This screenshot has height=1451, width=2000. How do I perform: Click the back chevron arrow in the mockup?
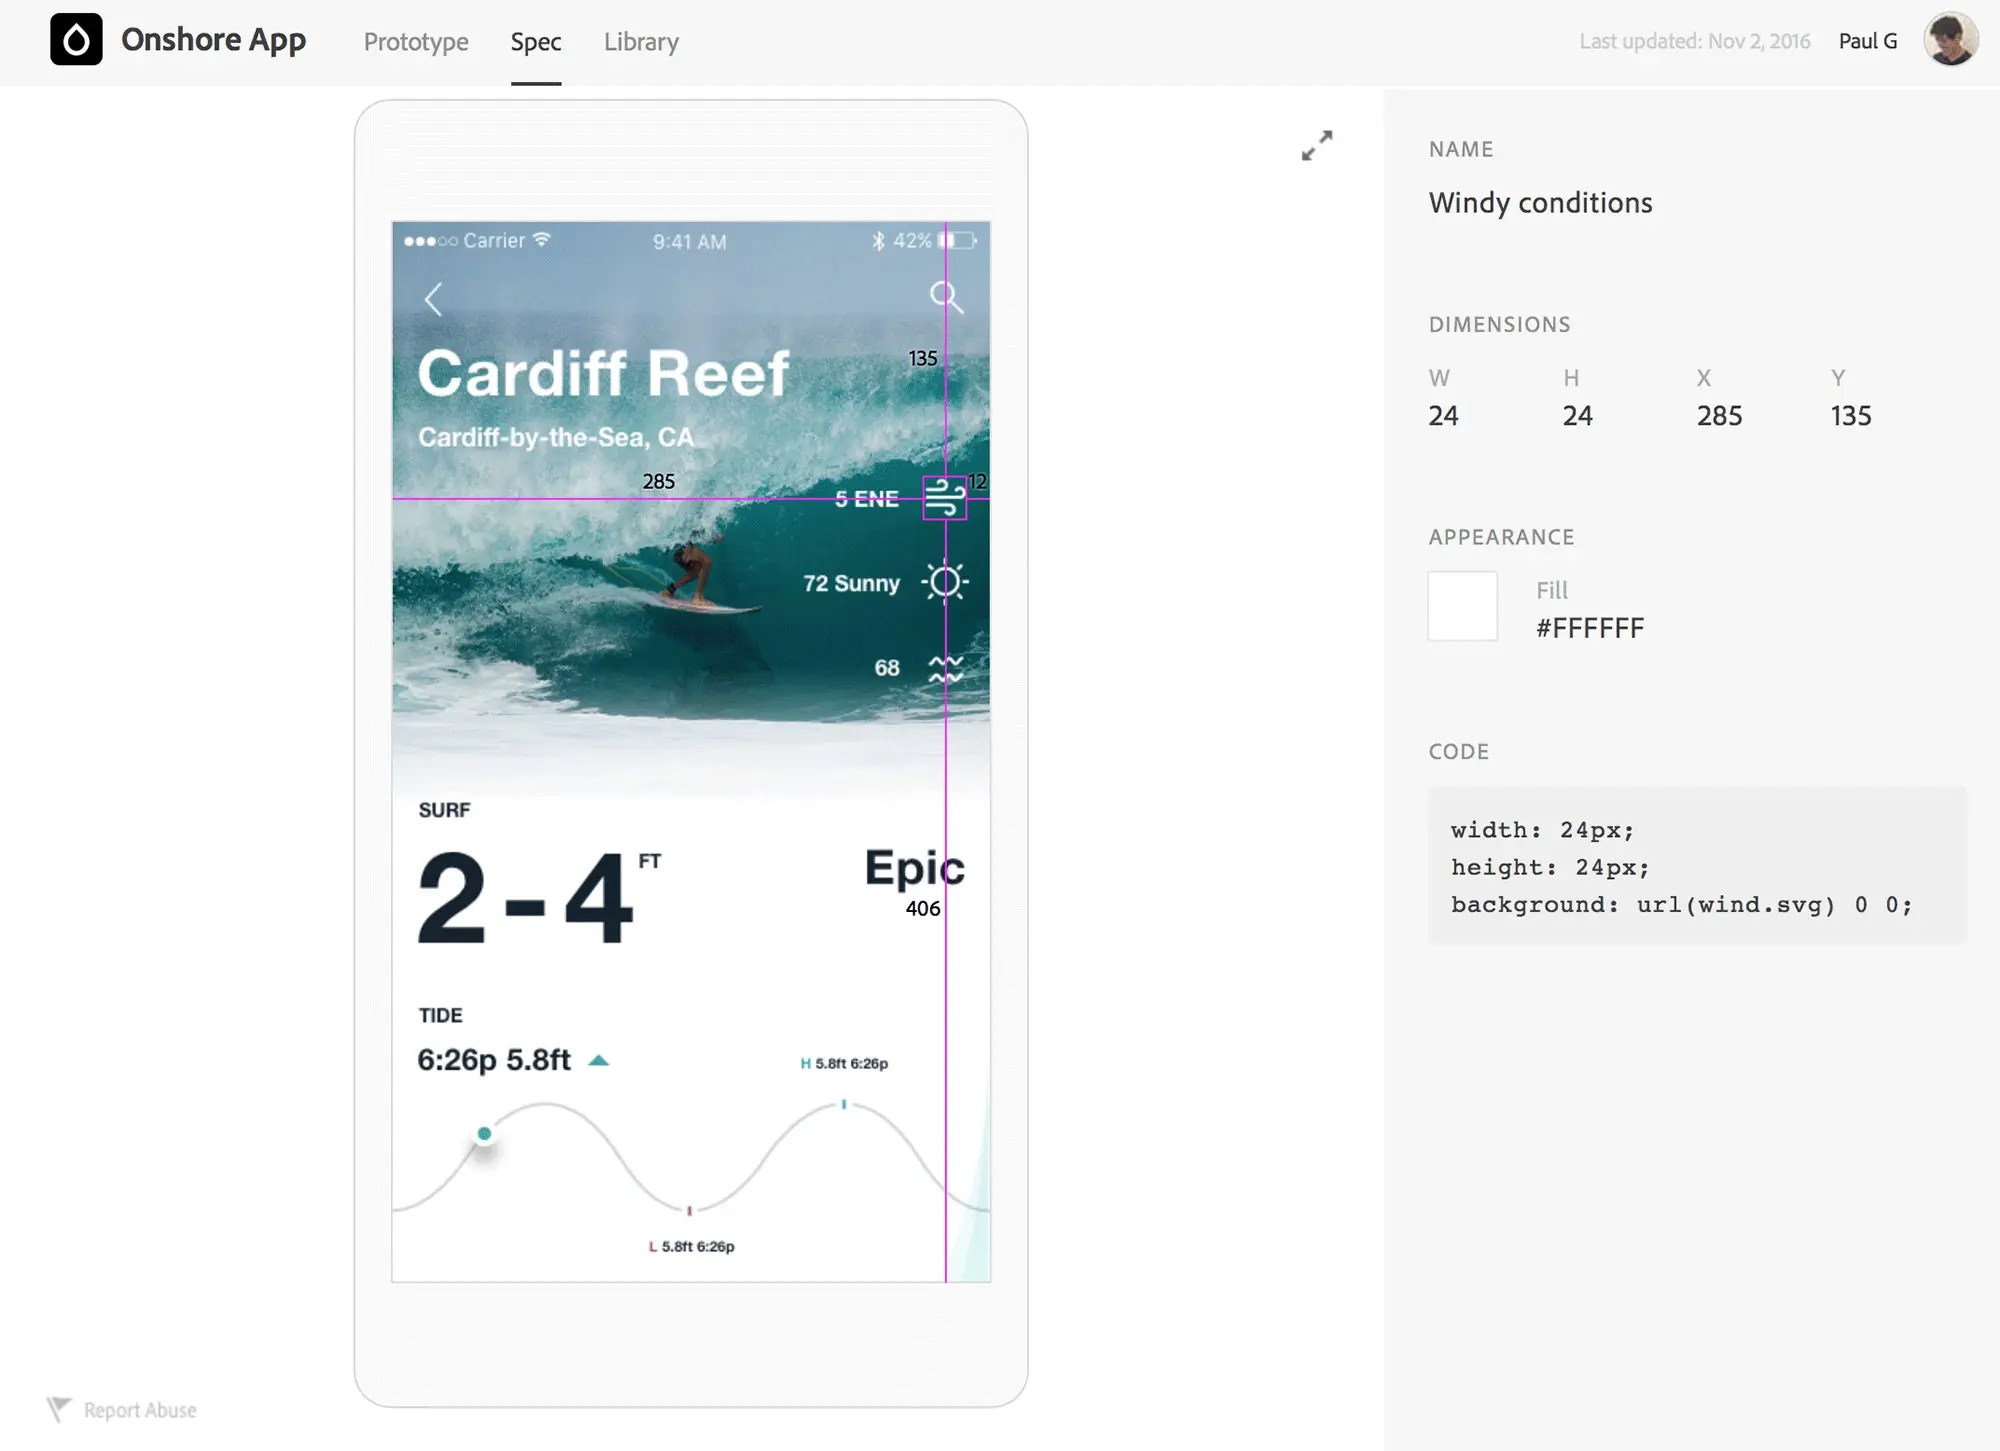click(434, 299)
